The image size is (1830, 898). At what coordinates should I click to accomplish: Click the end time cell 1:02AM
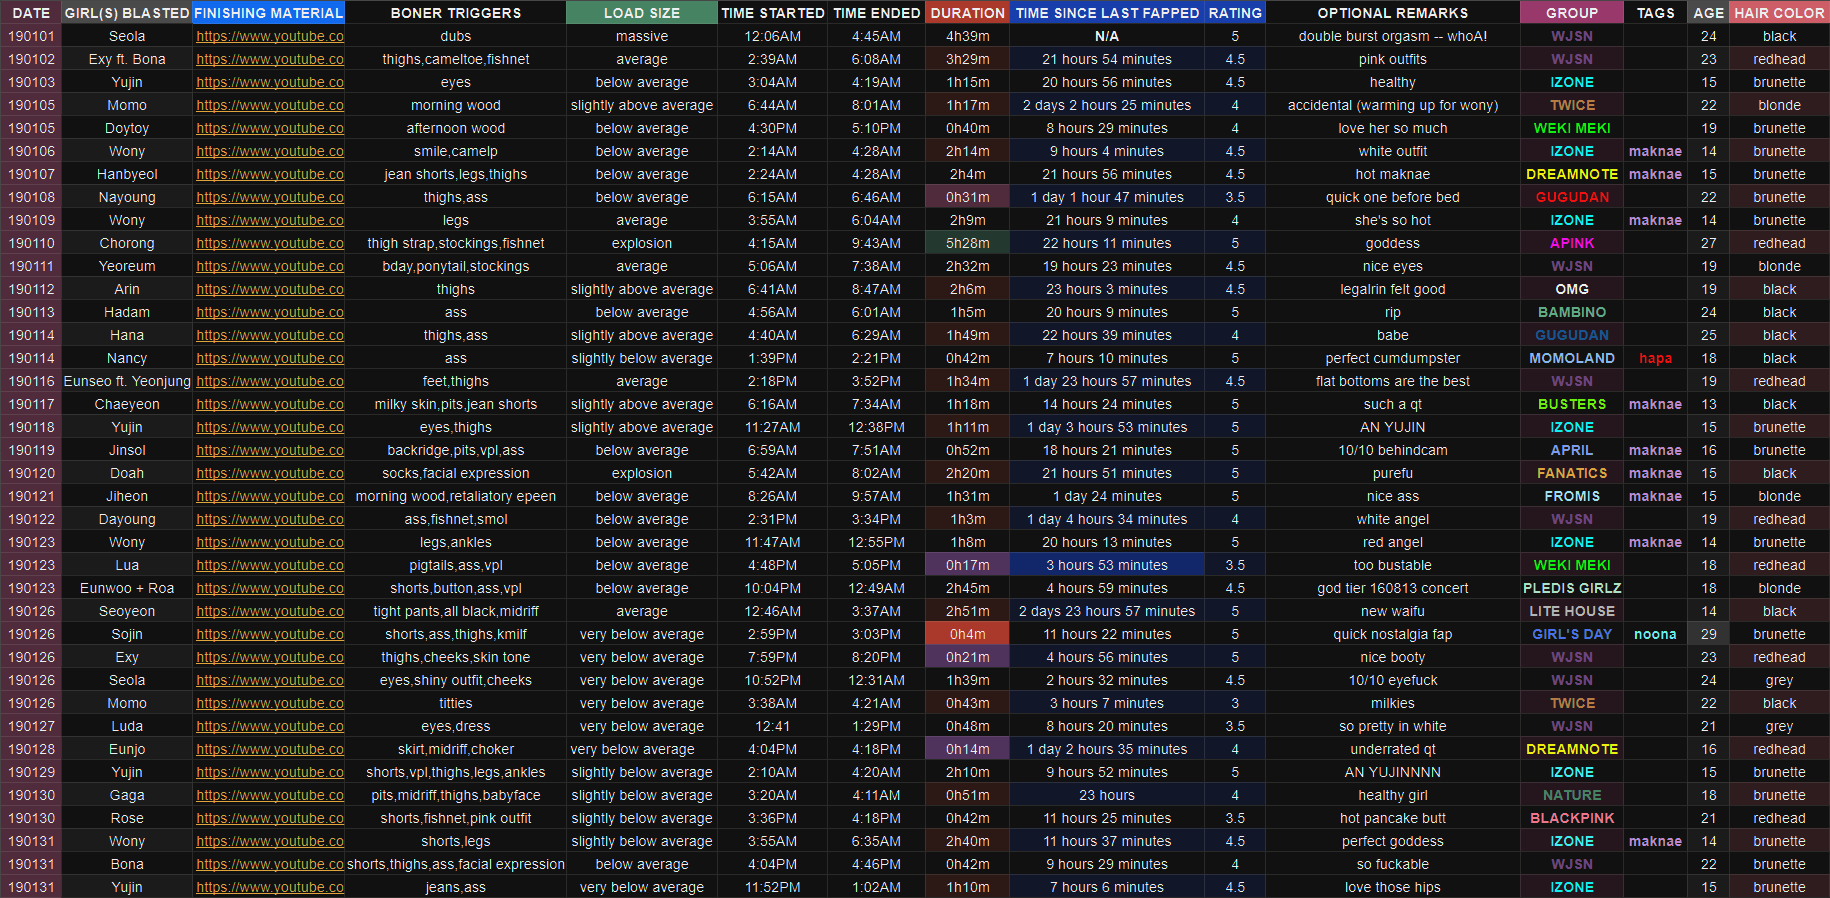tap(877, 887)
